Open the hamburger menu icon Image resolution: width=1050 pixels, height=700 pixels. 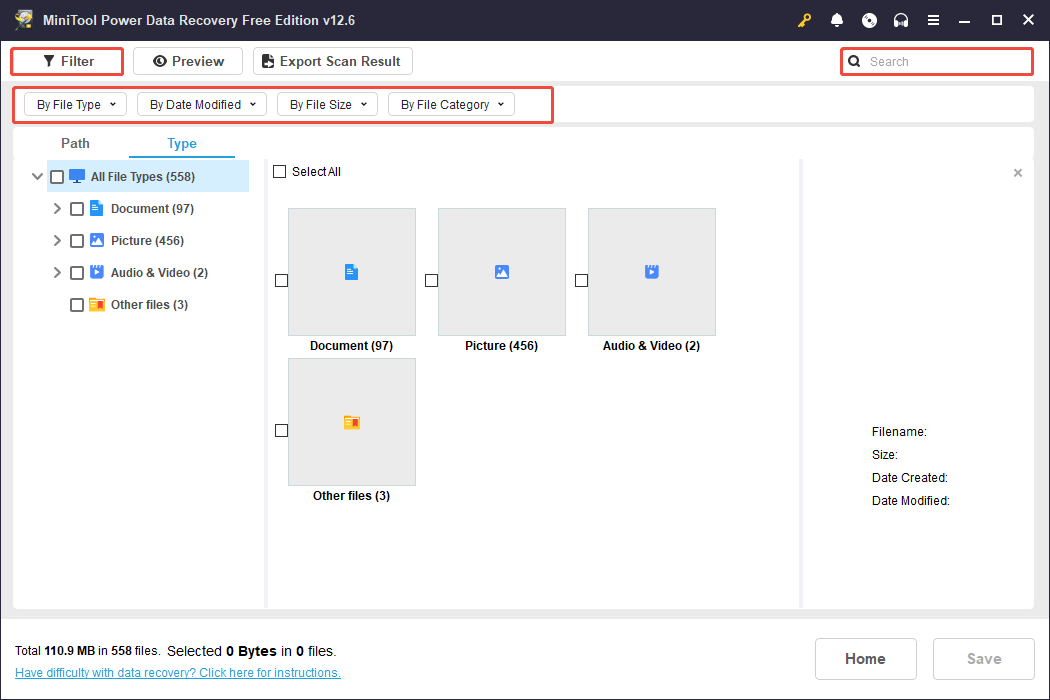point(933,20)
